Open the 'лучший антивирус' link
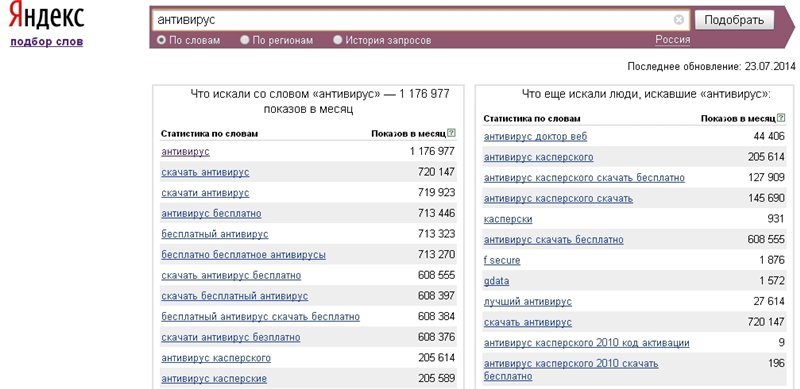 click(x=528, y=302)
